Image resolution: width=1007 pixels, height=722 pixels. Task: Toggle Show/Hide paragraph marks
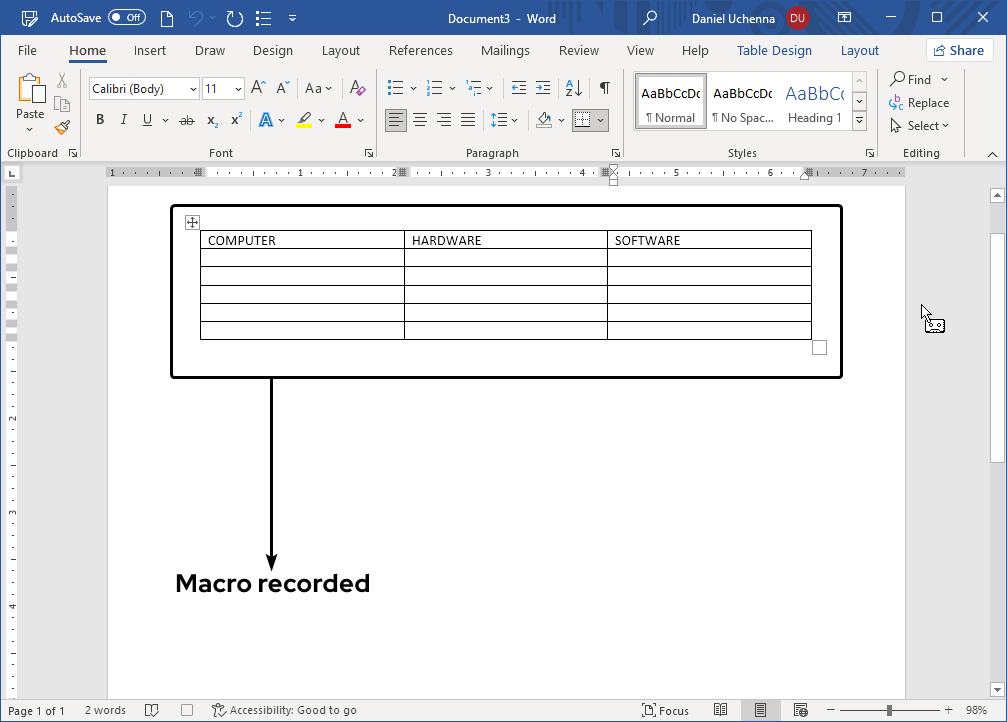click(x=604, y=88)
